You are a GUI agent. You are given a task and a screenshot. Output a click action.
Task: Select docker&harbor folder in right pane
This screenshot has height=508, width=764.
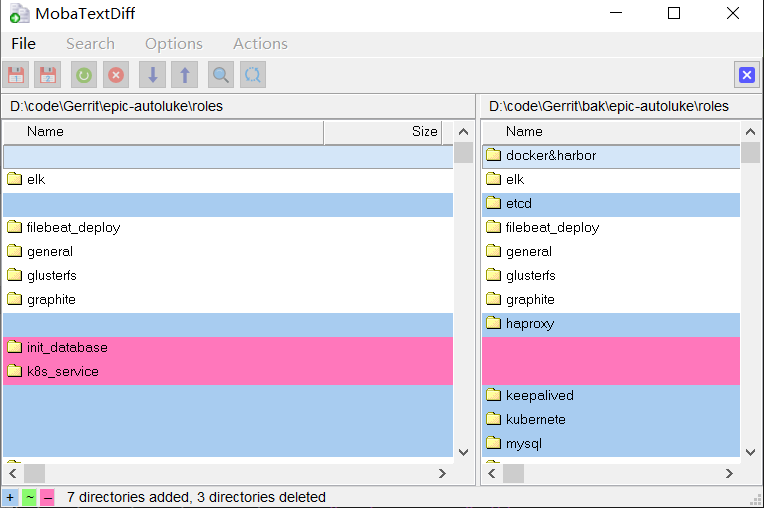pyautogui.click(x=611, y=156)
